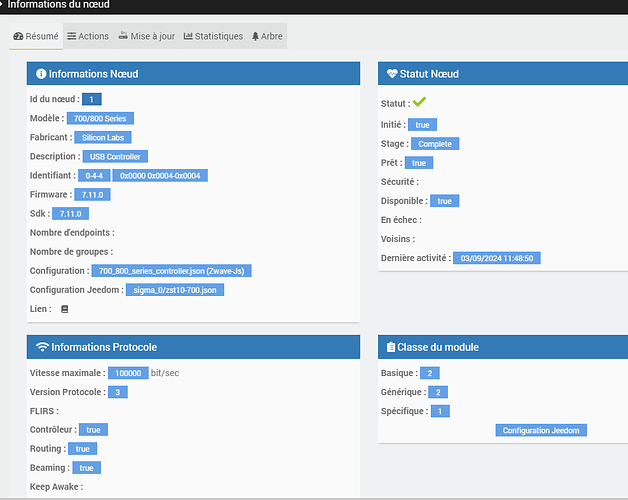Click the Sdk "7.11.0" badge
The width and height of the screenshot is (628, 500).
coord(70,214)
